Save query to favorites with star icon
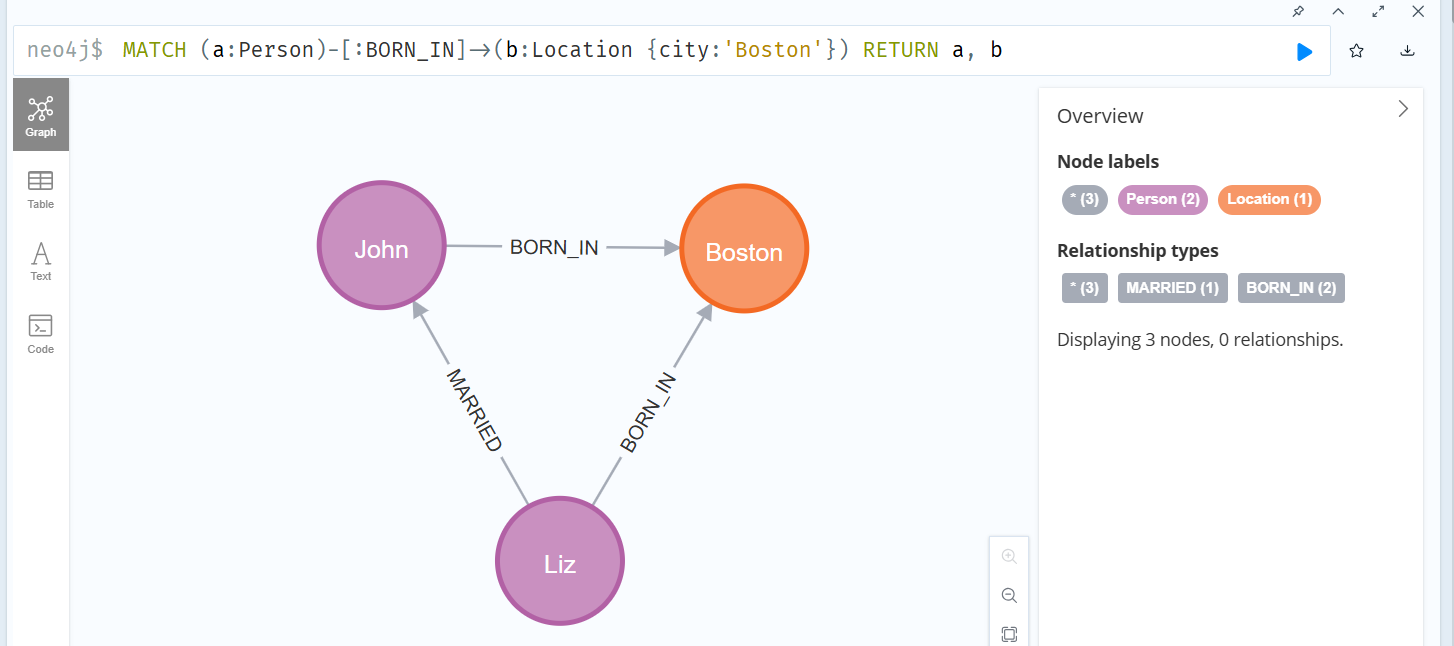 1356,51
